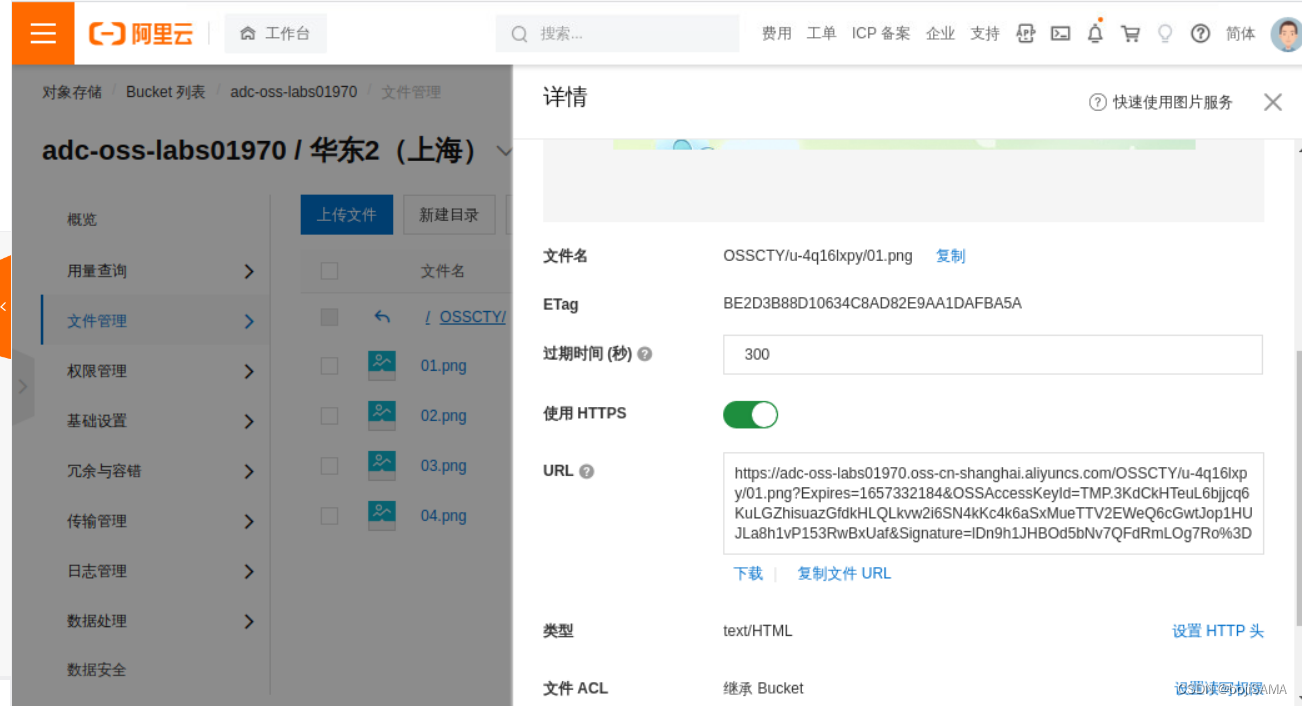This screenshot has height=706, width=1302.
Task: Click the 上传文件 button
Action: [346, 214]
